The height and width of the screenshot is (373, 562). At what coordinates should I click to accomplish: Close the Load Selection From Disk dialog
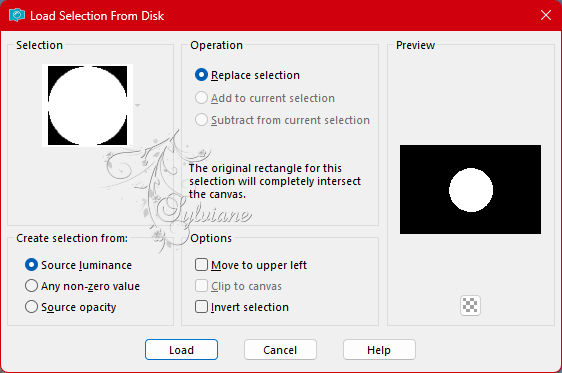[x=546, y=15]
